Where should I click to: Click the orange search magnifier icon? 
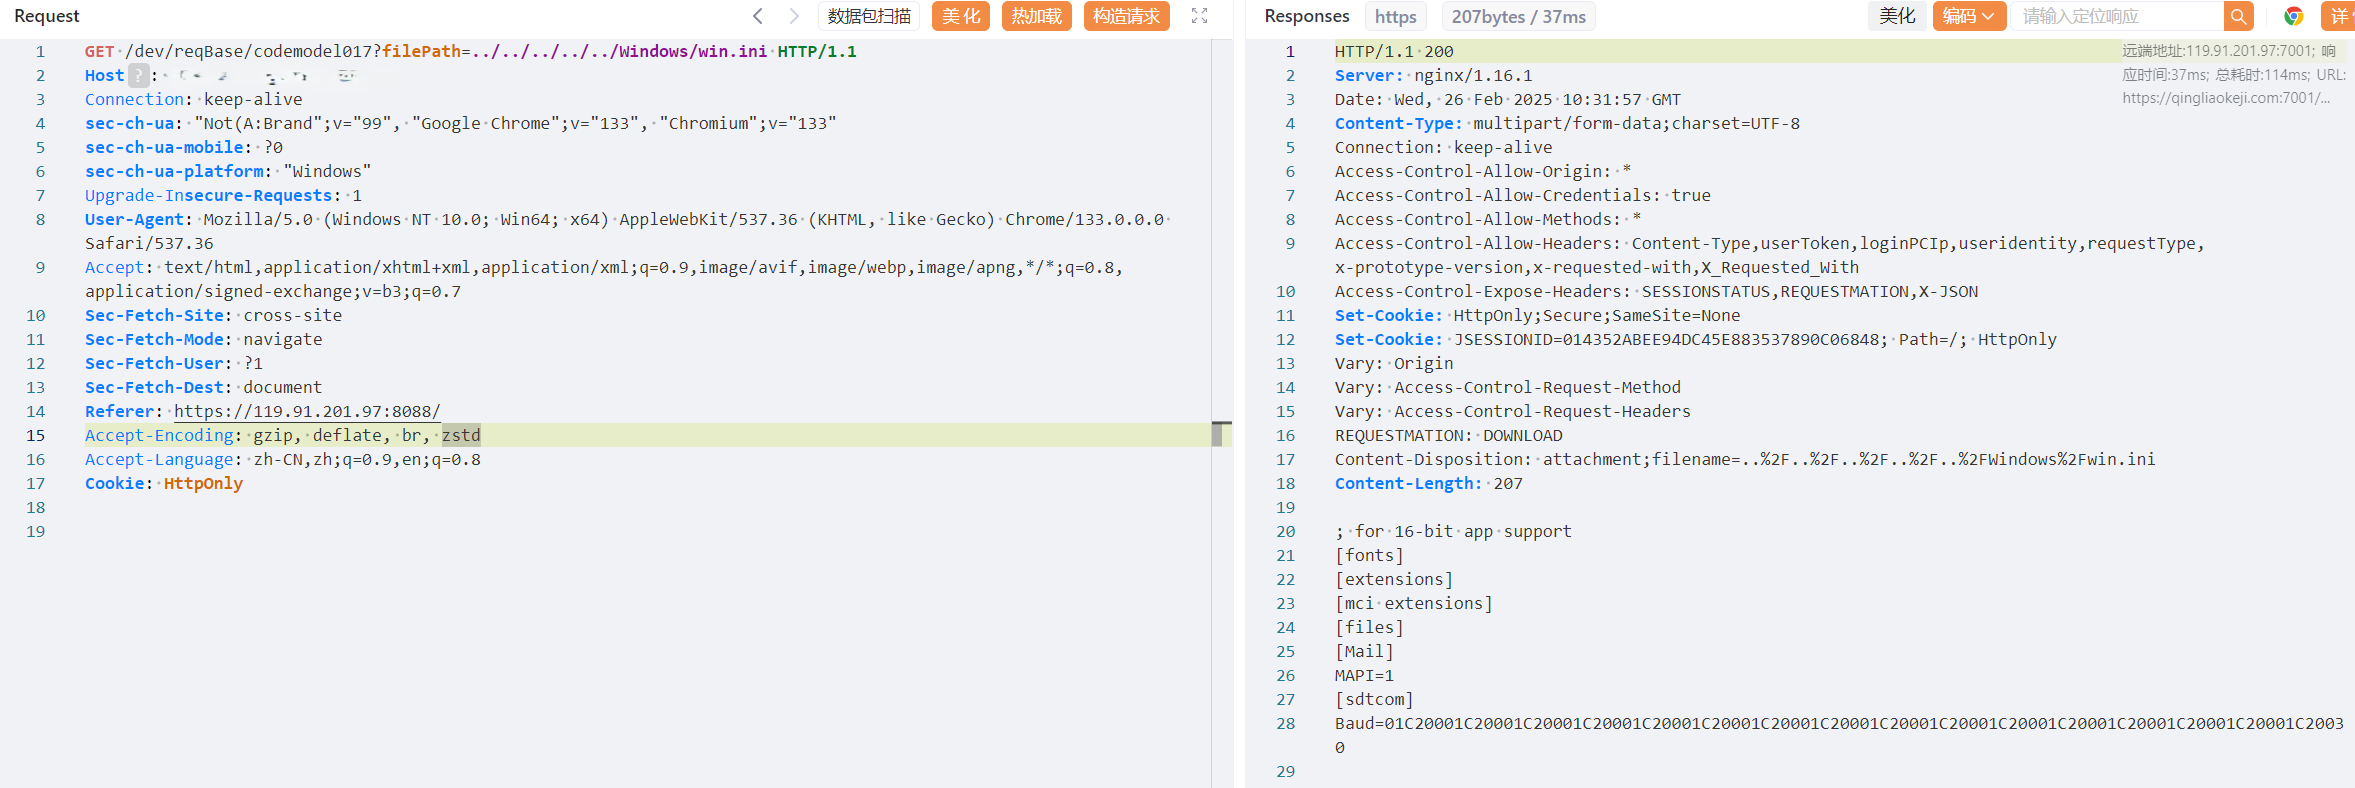coord(2238,16)
